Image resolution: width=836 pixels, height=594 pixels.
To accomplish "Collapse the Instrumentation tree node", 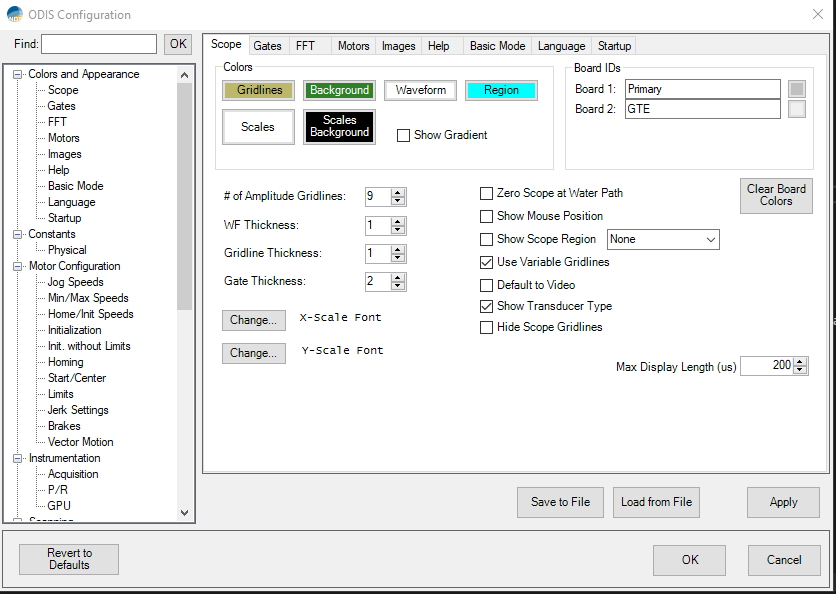I will tap(17, 458).
